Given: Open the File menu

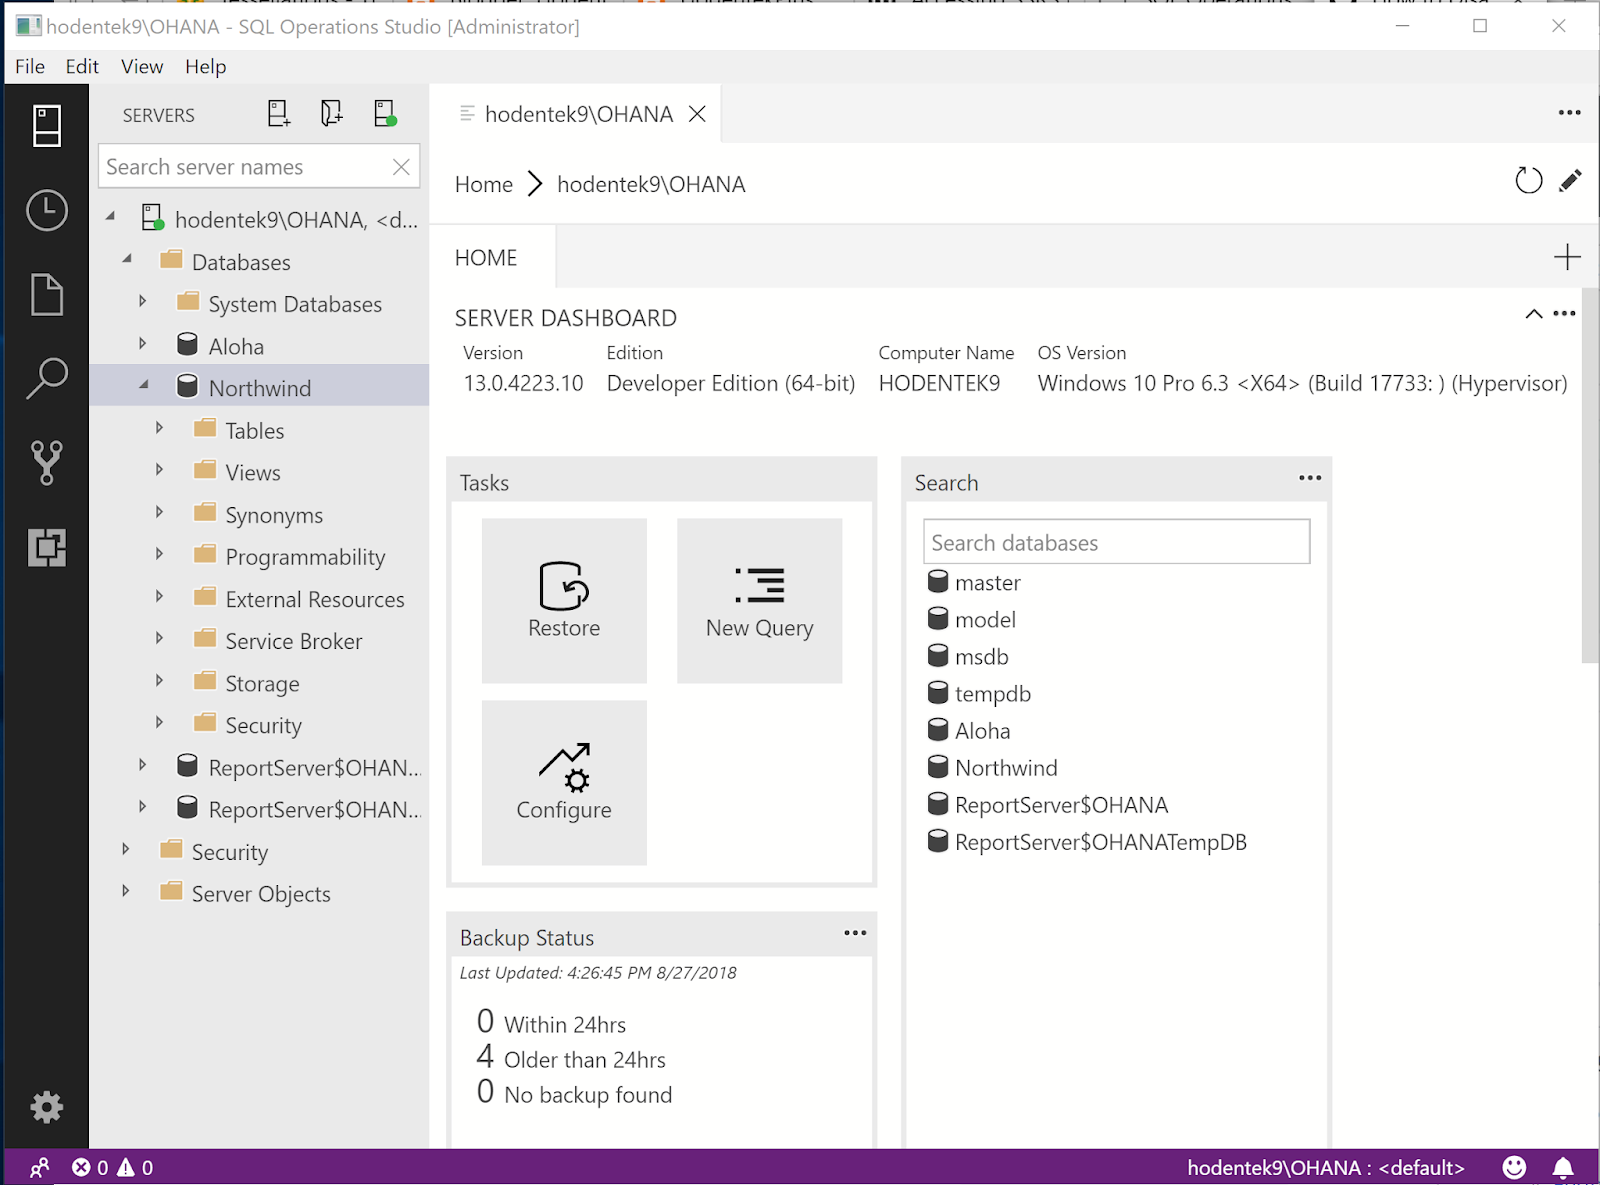Looking at the screenshot, I should point(29,66).
